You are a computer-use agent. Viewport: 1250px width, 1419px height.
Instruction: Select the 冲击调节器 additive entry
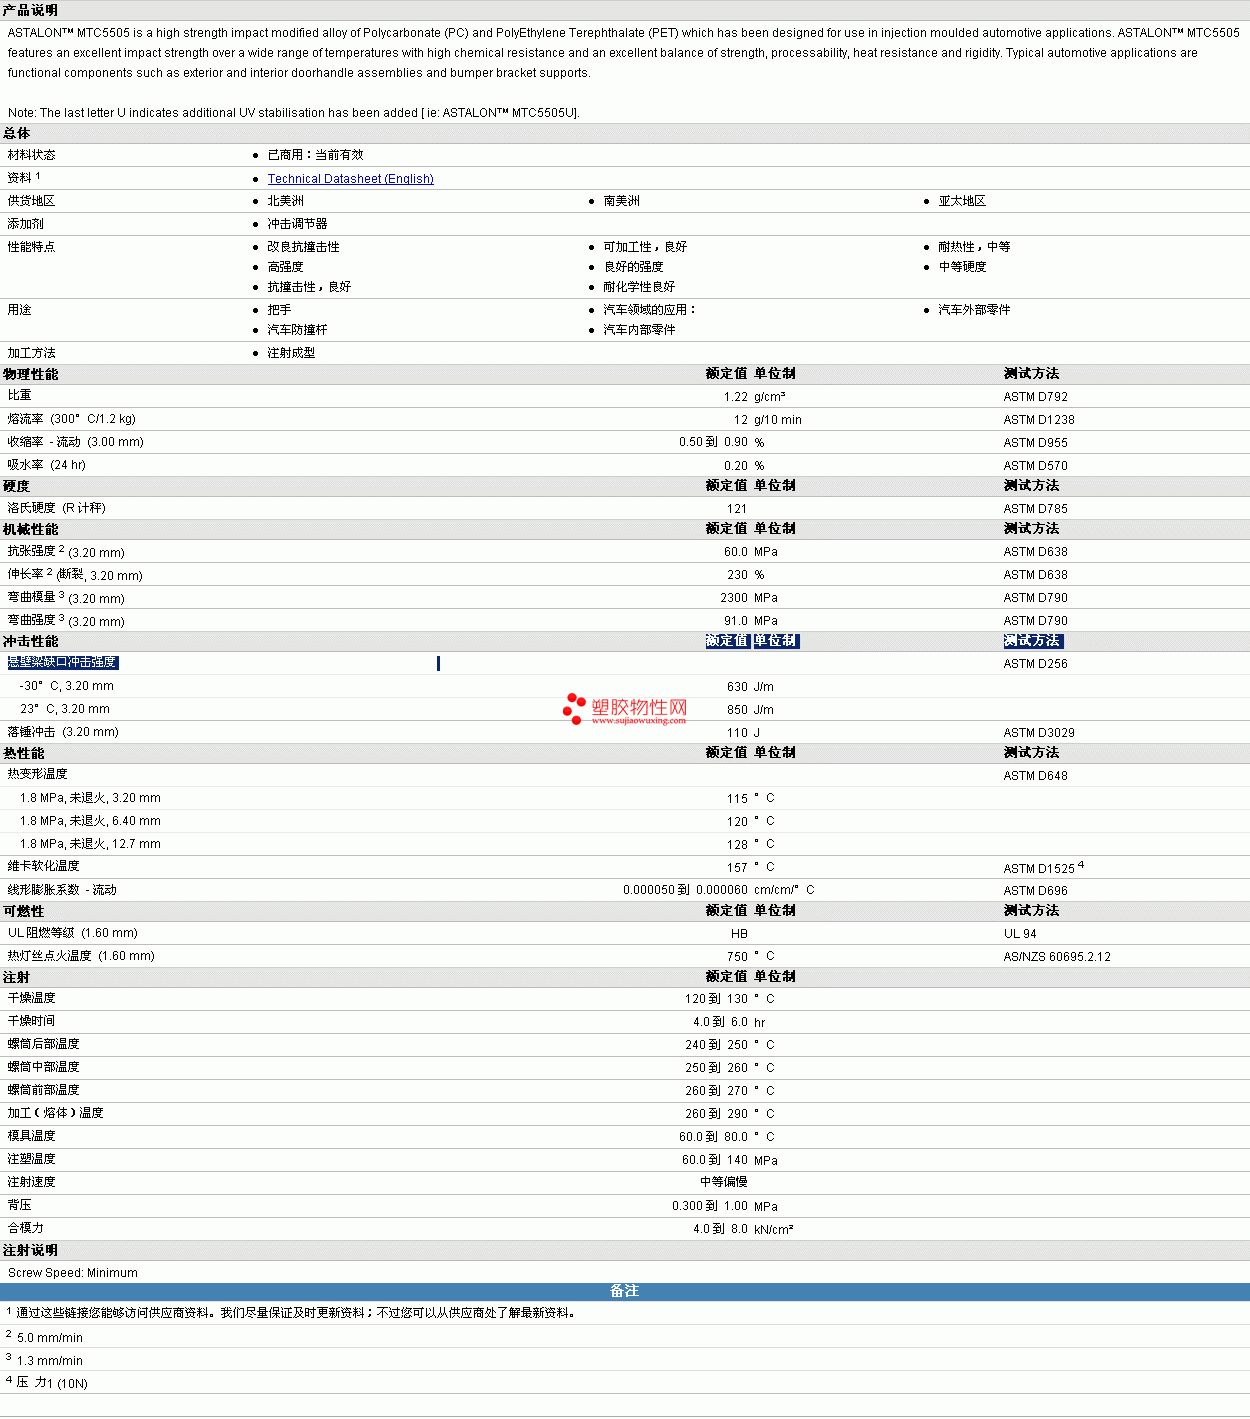pyautogui.click(x=297, y=224)
